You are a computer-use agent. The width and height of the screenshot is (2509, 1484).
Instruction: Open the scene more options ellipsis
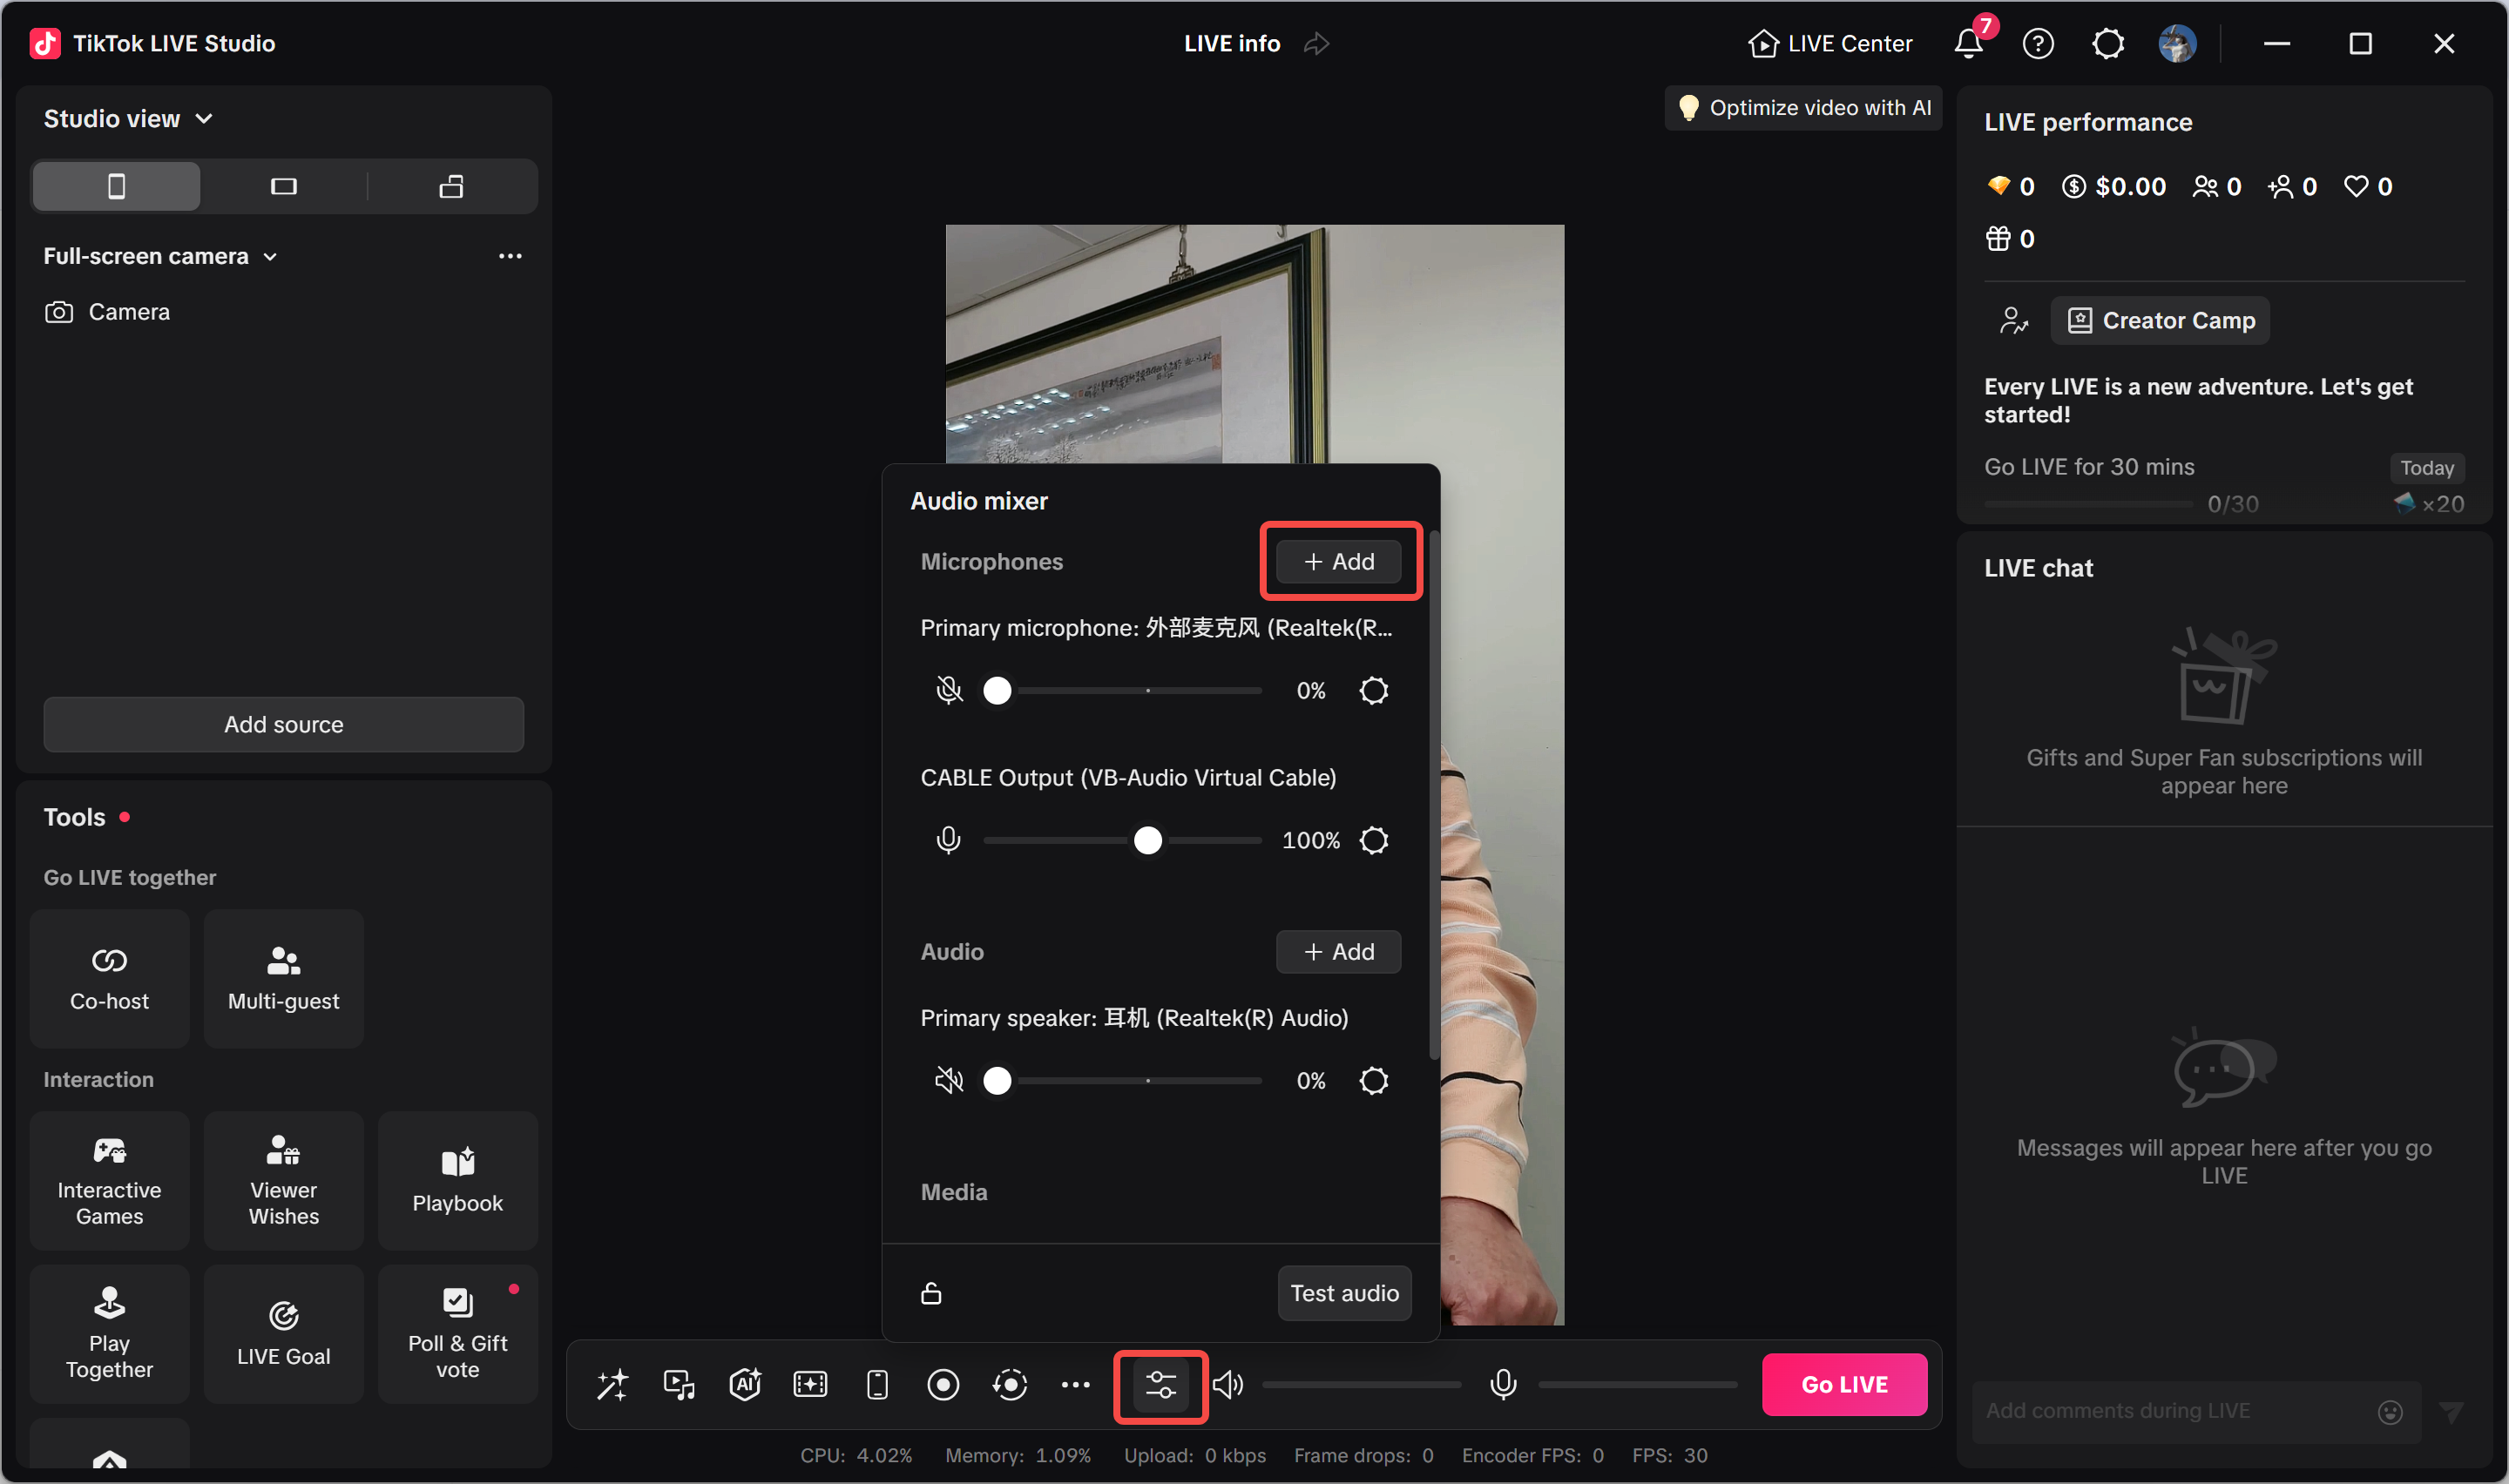pos(510,256)
